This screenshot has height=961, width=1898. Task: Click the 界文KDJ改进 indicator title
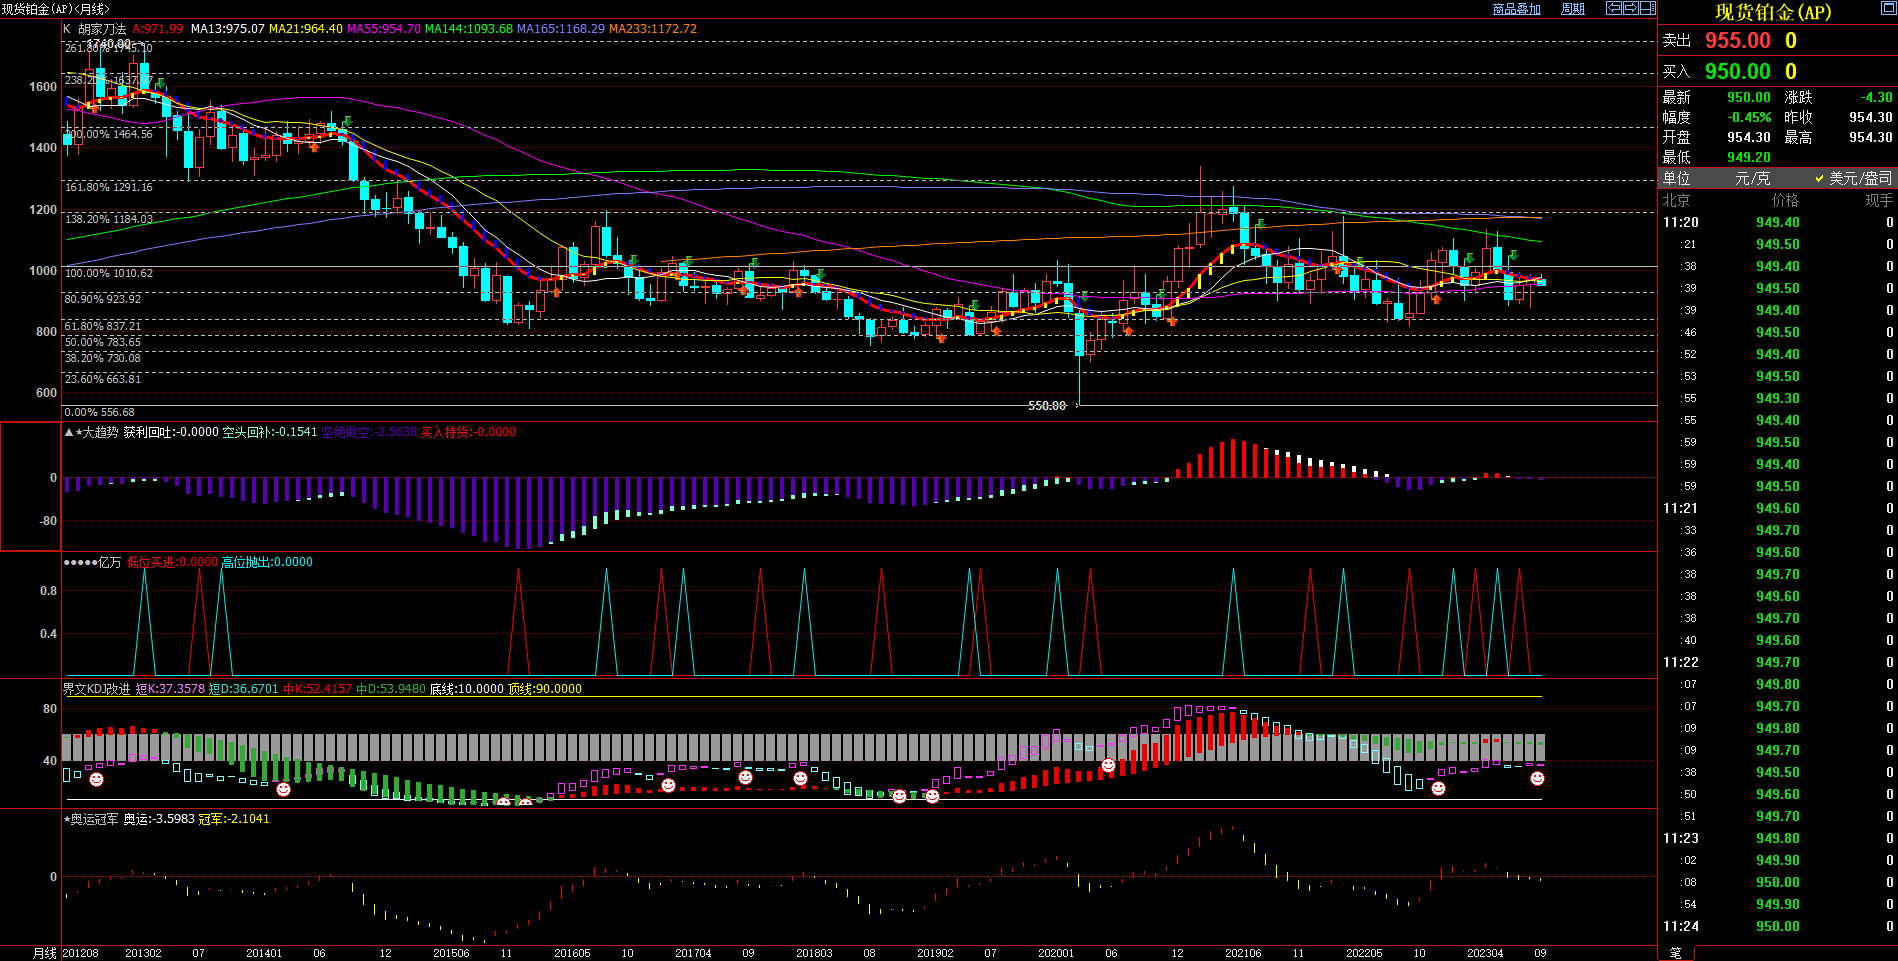coord(96,689)
